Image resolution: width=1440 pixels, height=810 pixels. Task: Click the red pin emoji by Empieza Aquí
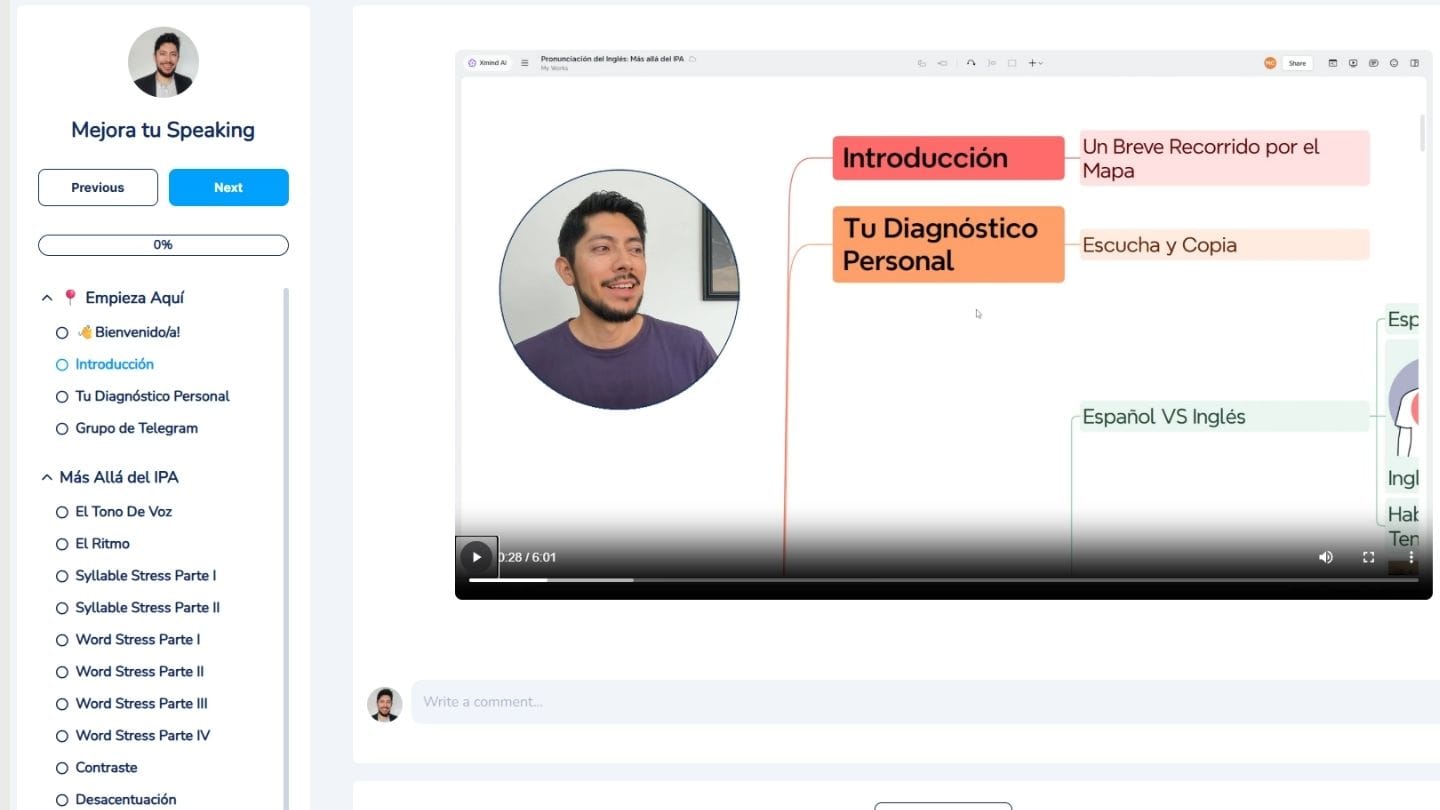point(70,298)
